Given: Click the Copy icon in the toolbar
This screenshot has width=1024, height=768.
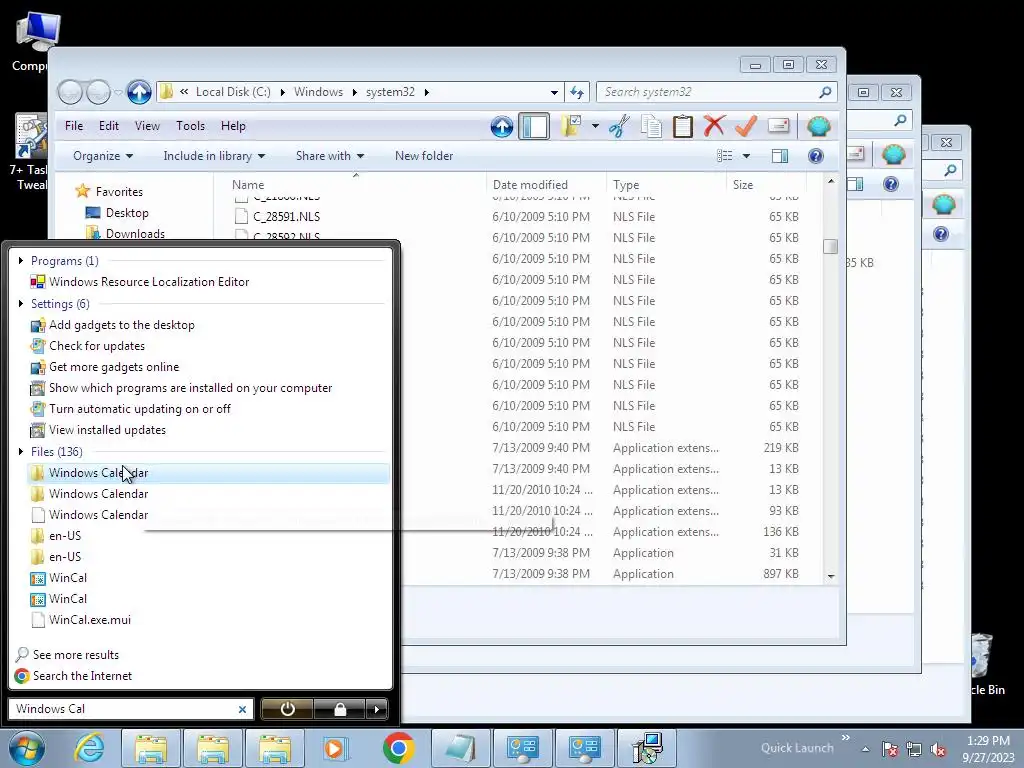Looking at the screenshot, I should click(x=651, y=126).
